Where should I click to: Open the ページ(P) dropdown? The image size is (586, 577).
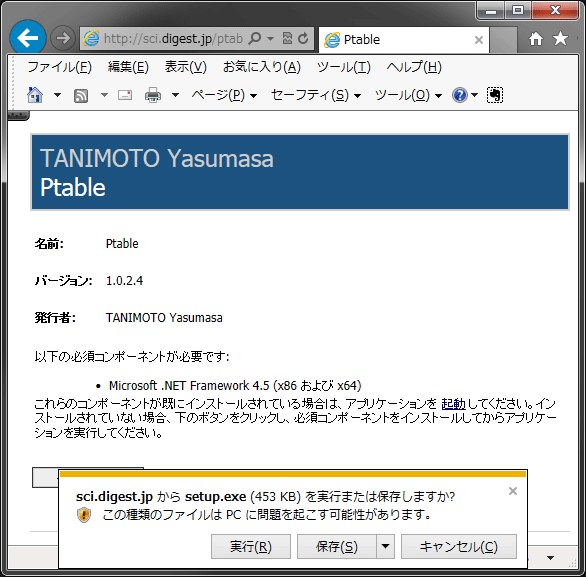click(224, 95)
